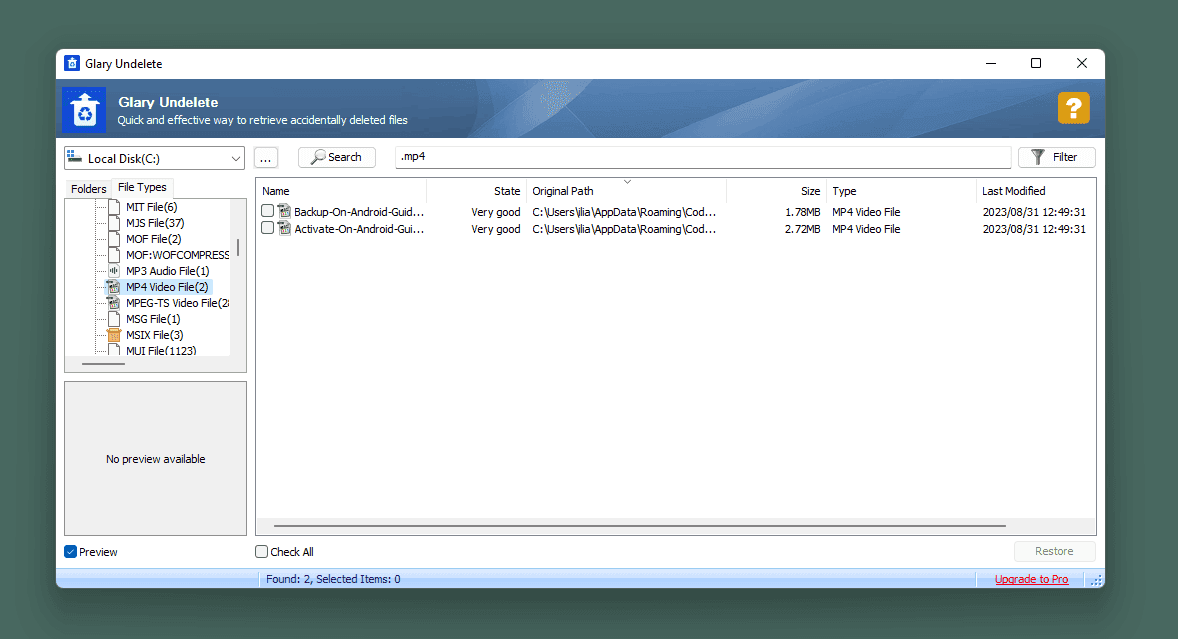The width and height of the screenshot is (1178, 639).
Task: Uncheck the Preview checkbox
Action: 71,552
